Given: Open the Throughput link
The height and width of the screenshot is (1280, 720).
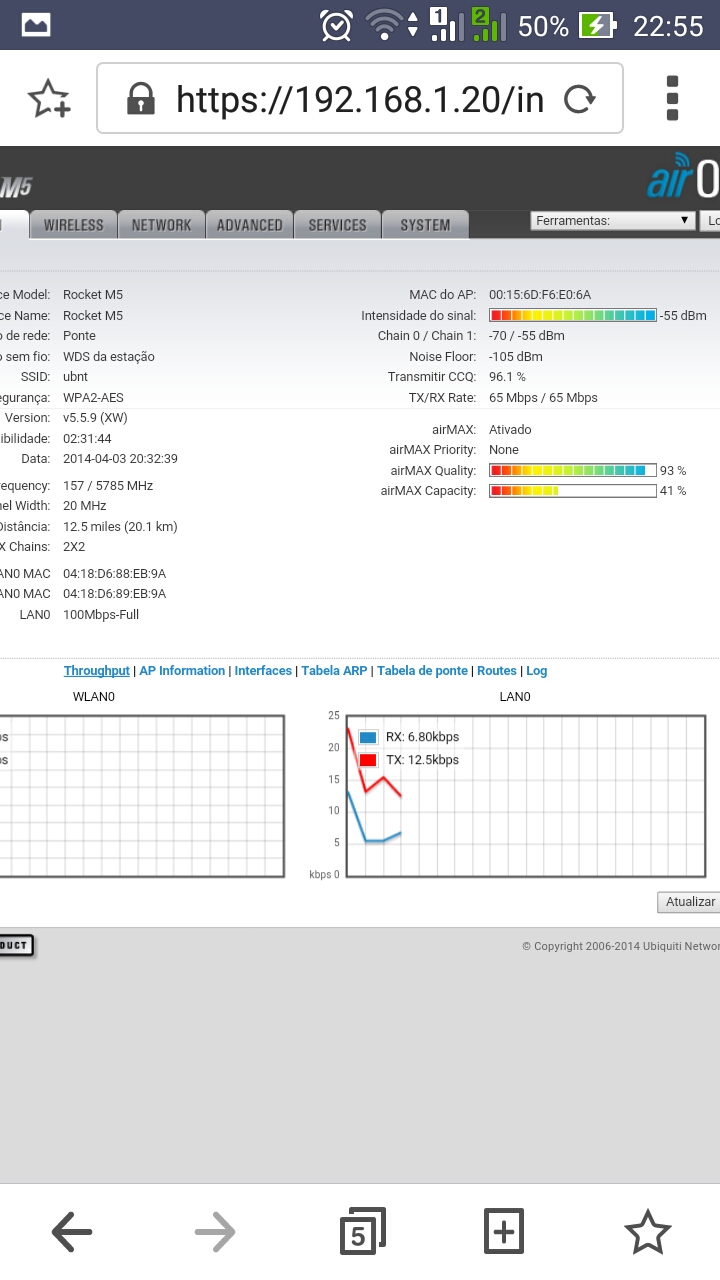Looking at the screenshot, I should coord(97,671).
